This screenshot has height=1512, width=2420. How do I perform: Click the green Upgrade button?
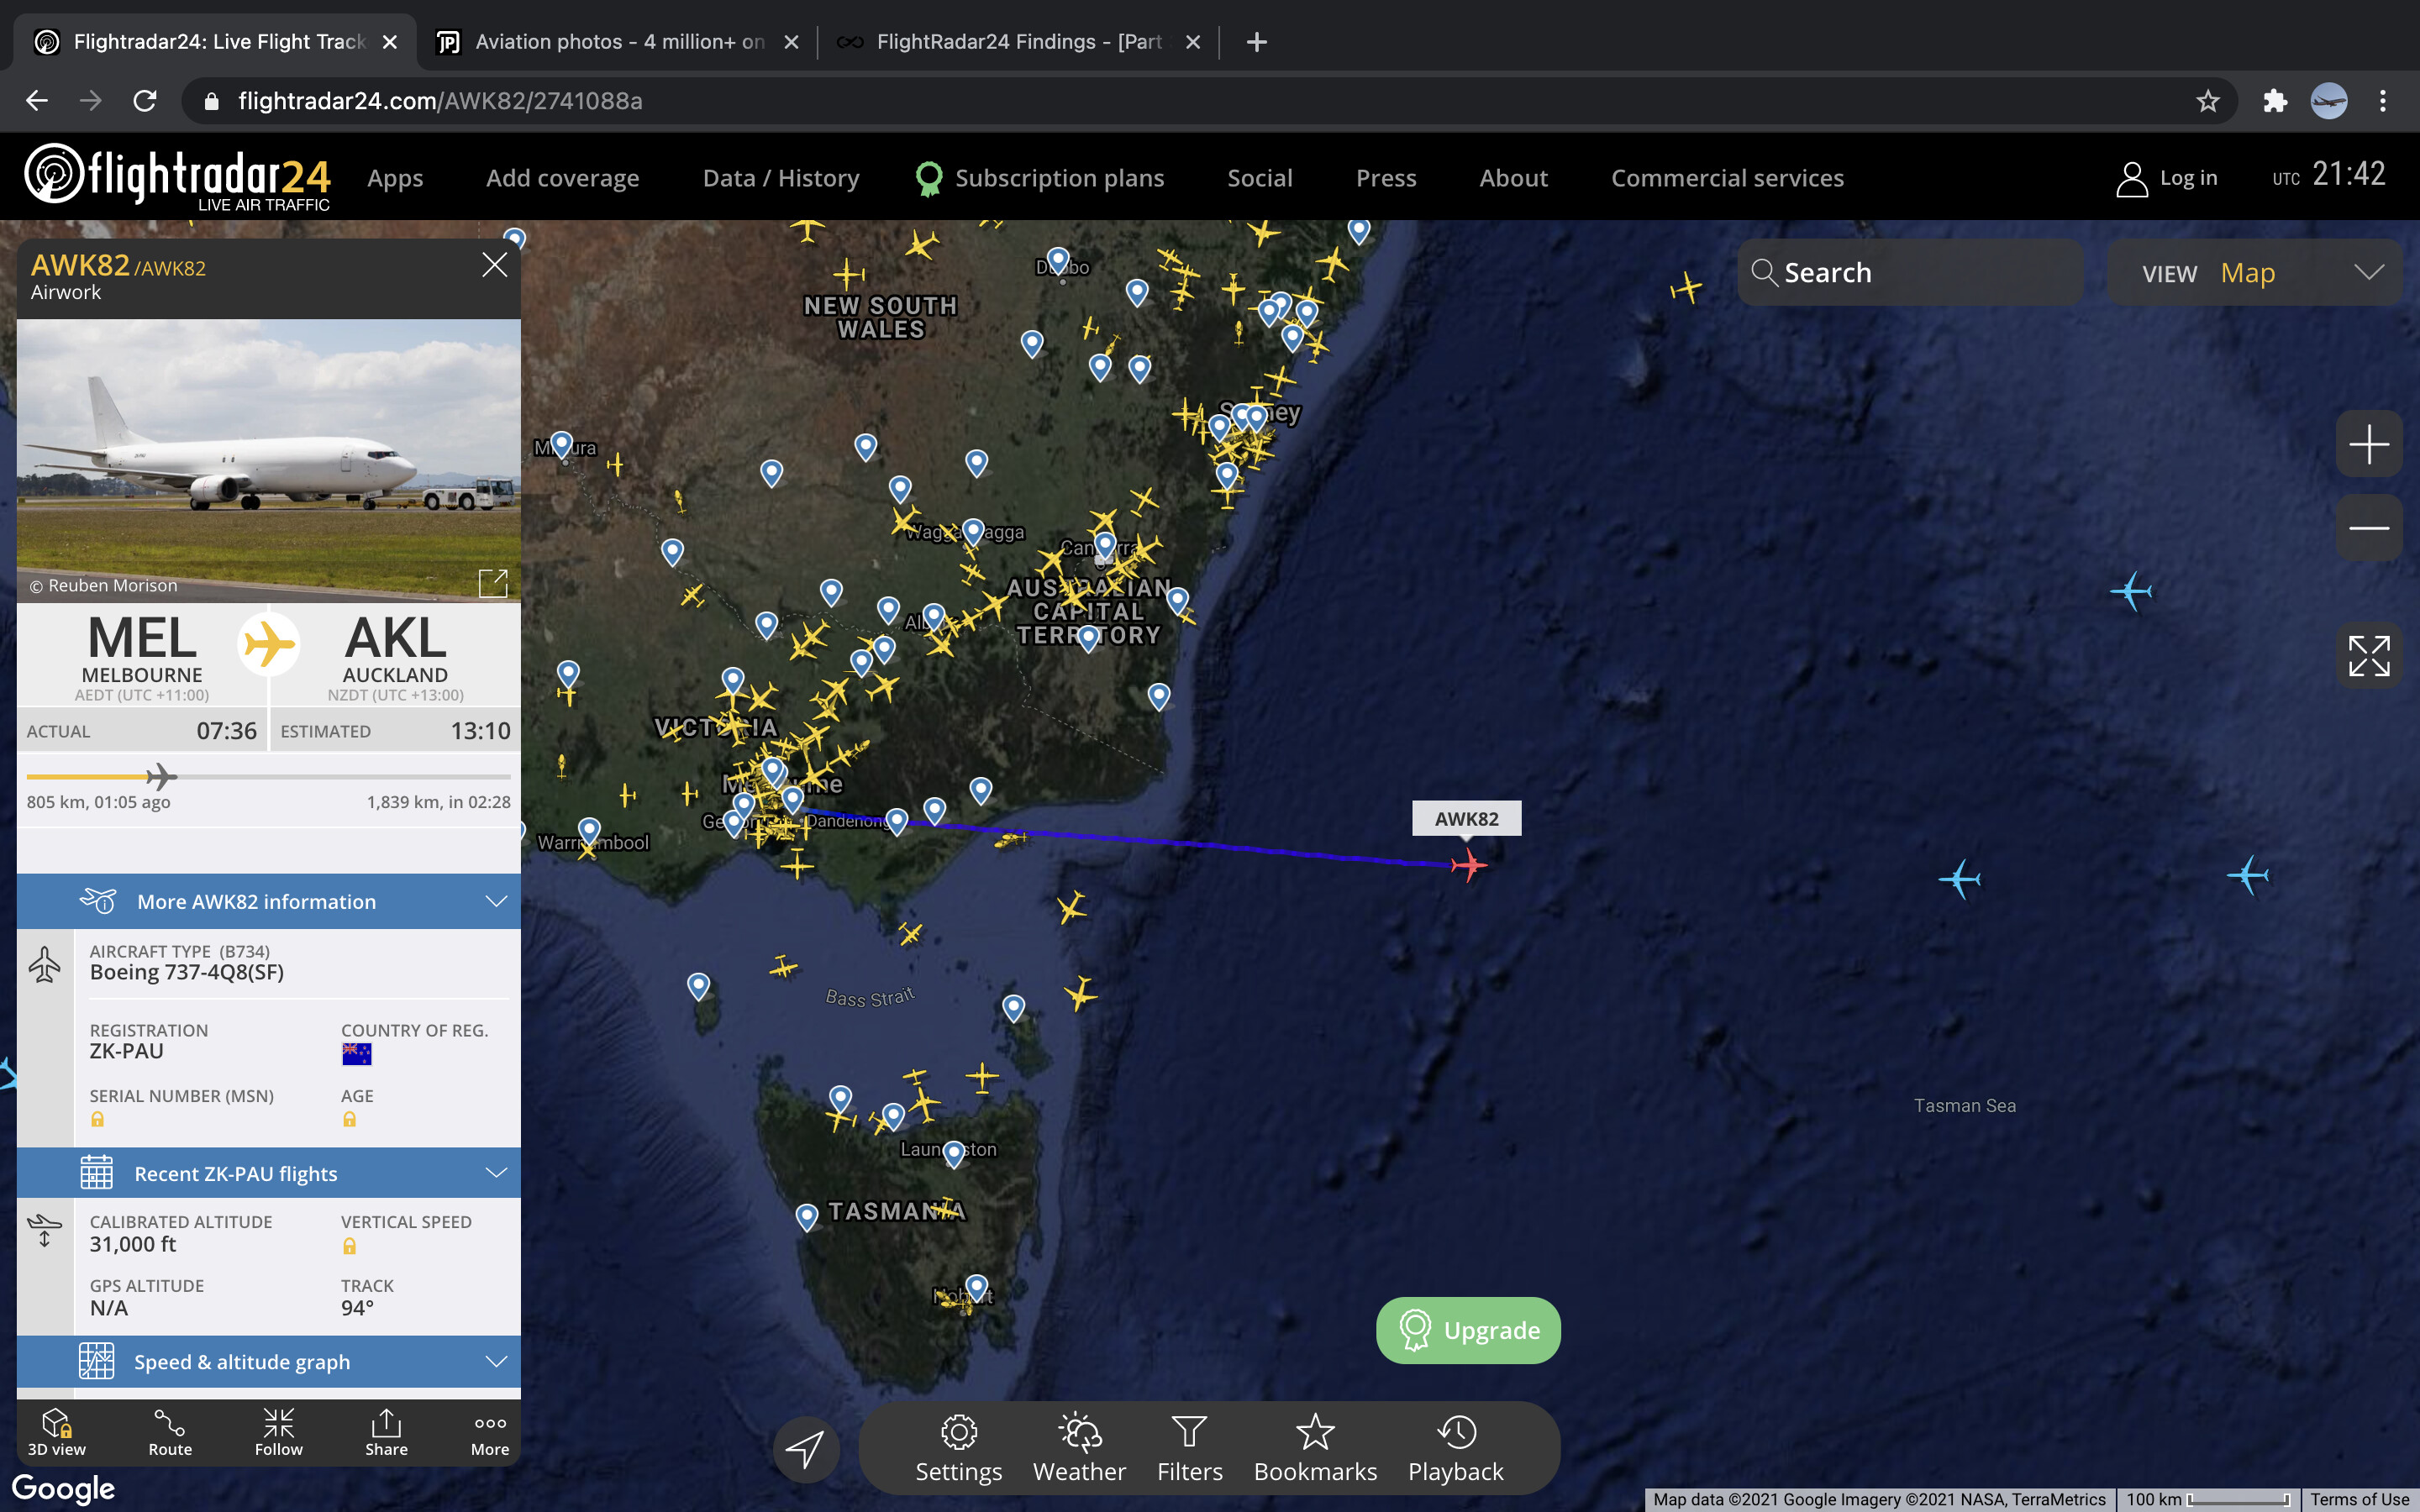[x=1467, y=1330]
